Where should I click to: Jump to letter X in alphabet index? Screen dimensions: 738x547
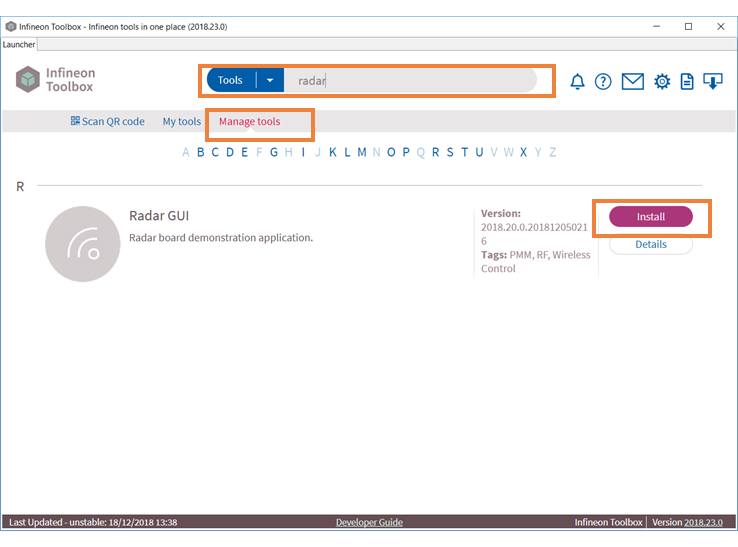click(x=523, y=152)
